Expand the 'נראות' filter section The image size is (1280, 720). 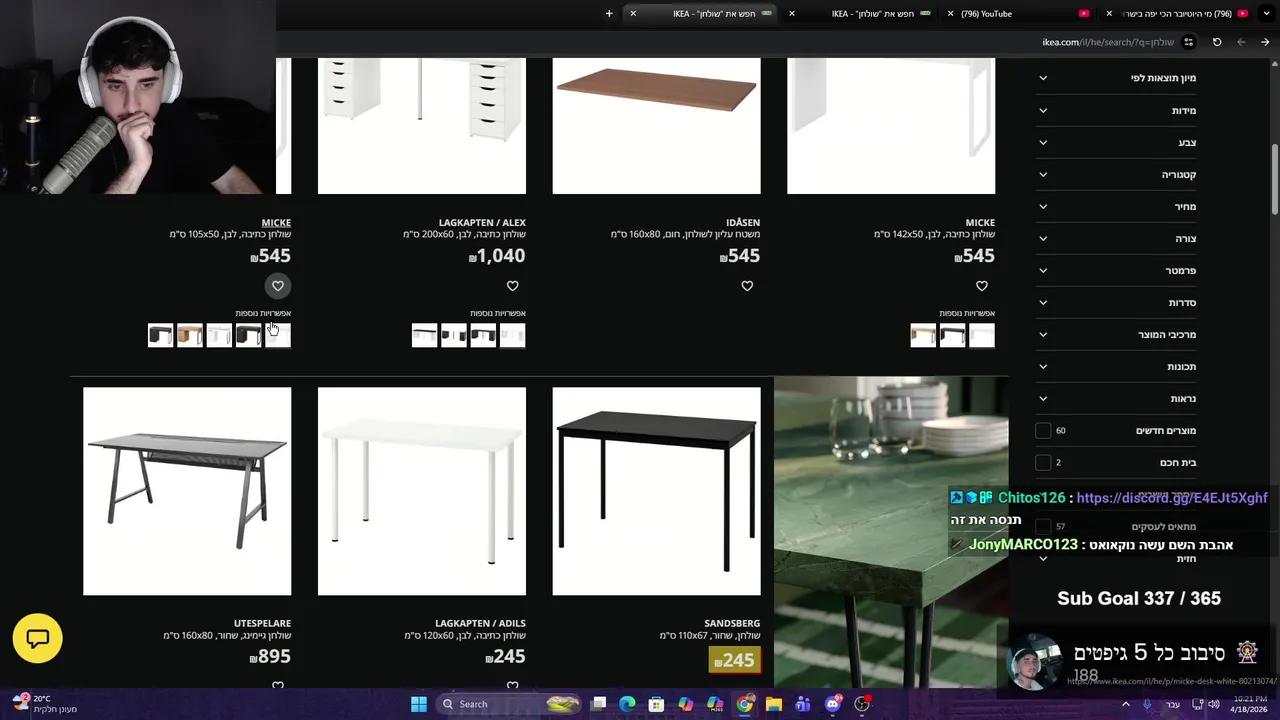1116,398
